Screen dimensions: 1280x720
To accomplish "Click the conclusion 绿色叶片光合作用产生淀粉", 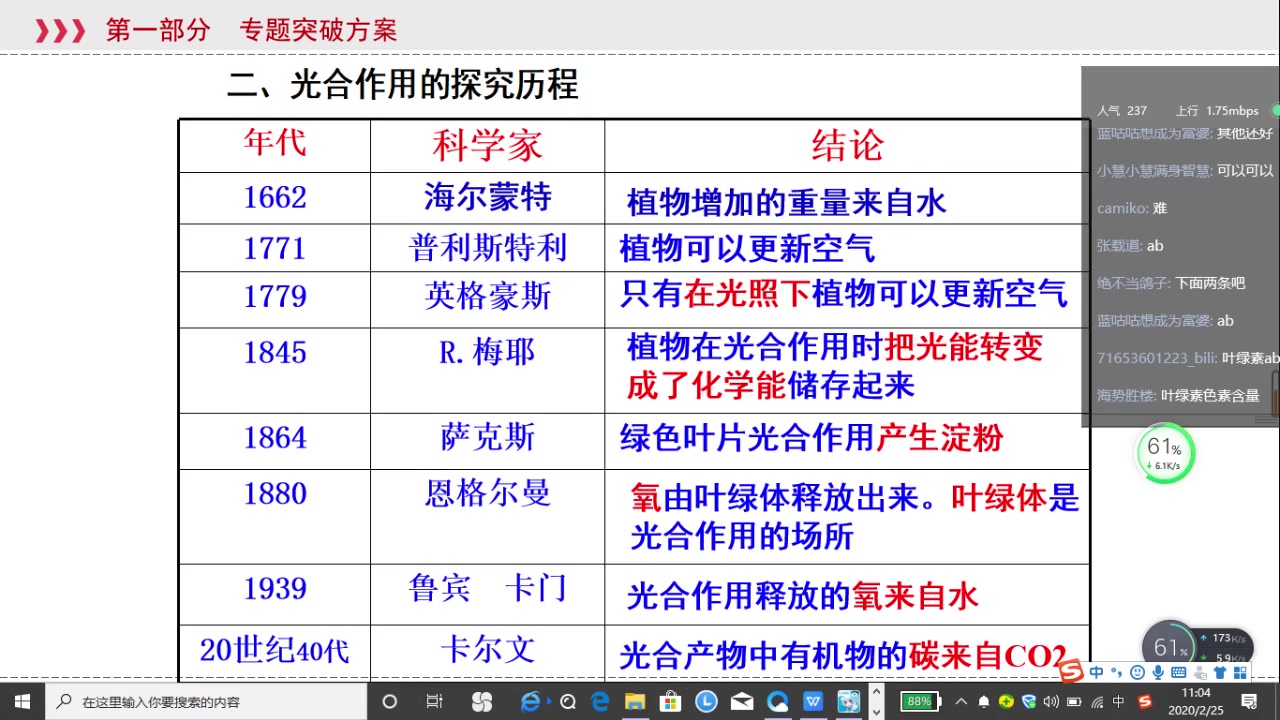I will click(811, 437).
